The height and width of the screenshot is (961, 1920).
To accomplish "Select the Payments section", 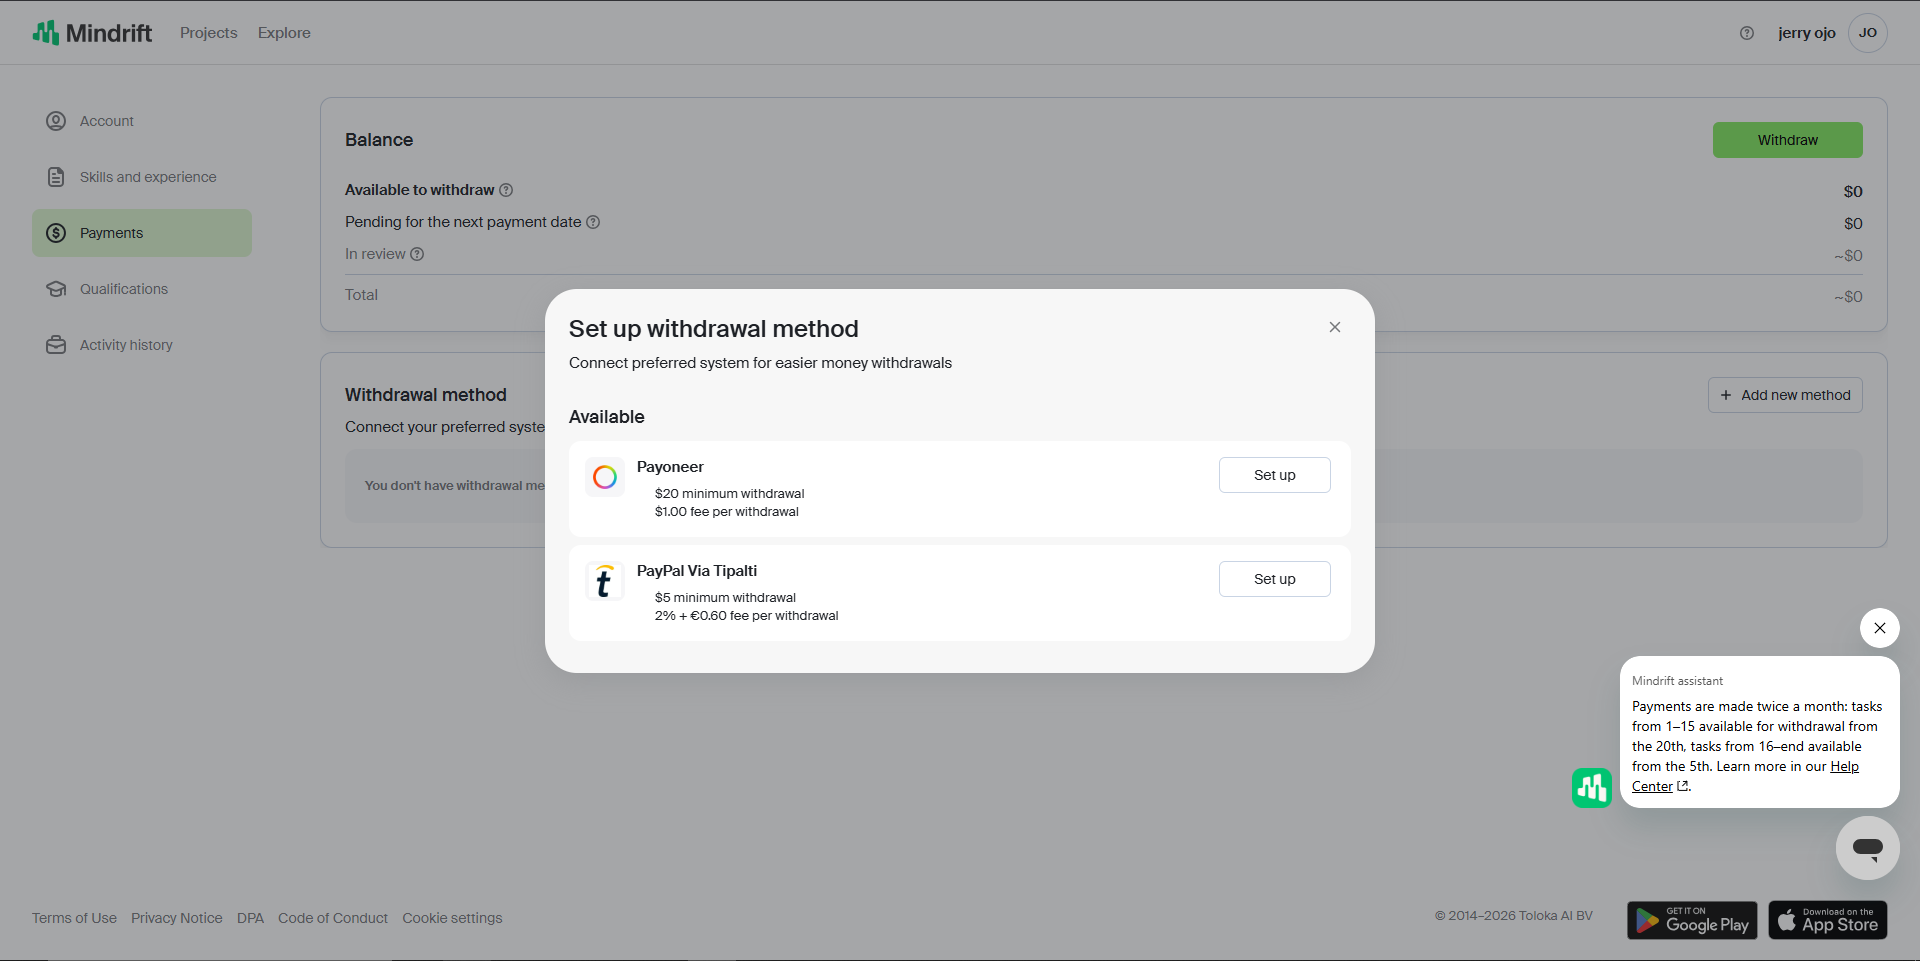I will coord(142,233).
